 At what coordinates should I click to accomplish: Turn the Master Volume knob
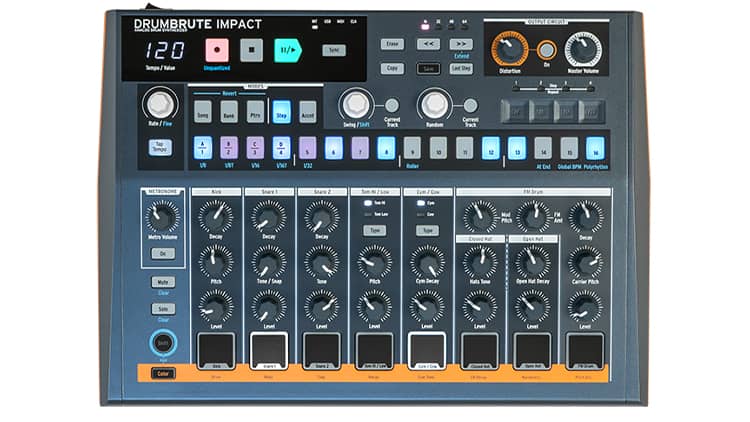[x=583, y=50]
